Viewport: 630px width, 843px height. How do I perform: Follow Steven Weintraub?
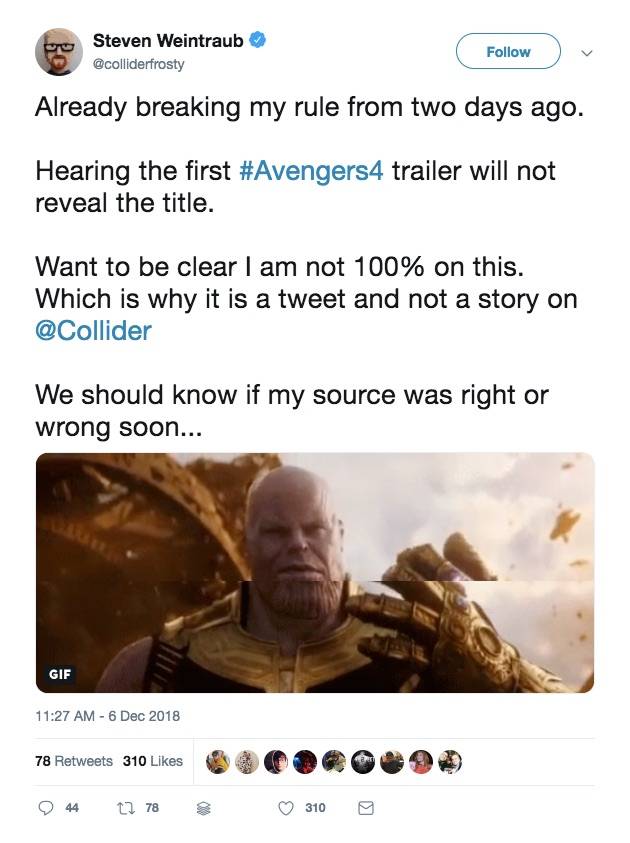pyautogui.click(x=508, y=52)
